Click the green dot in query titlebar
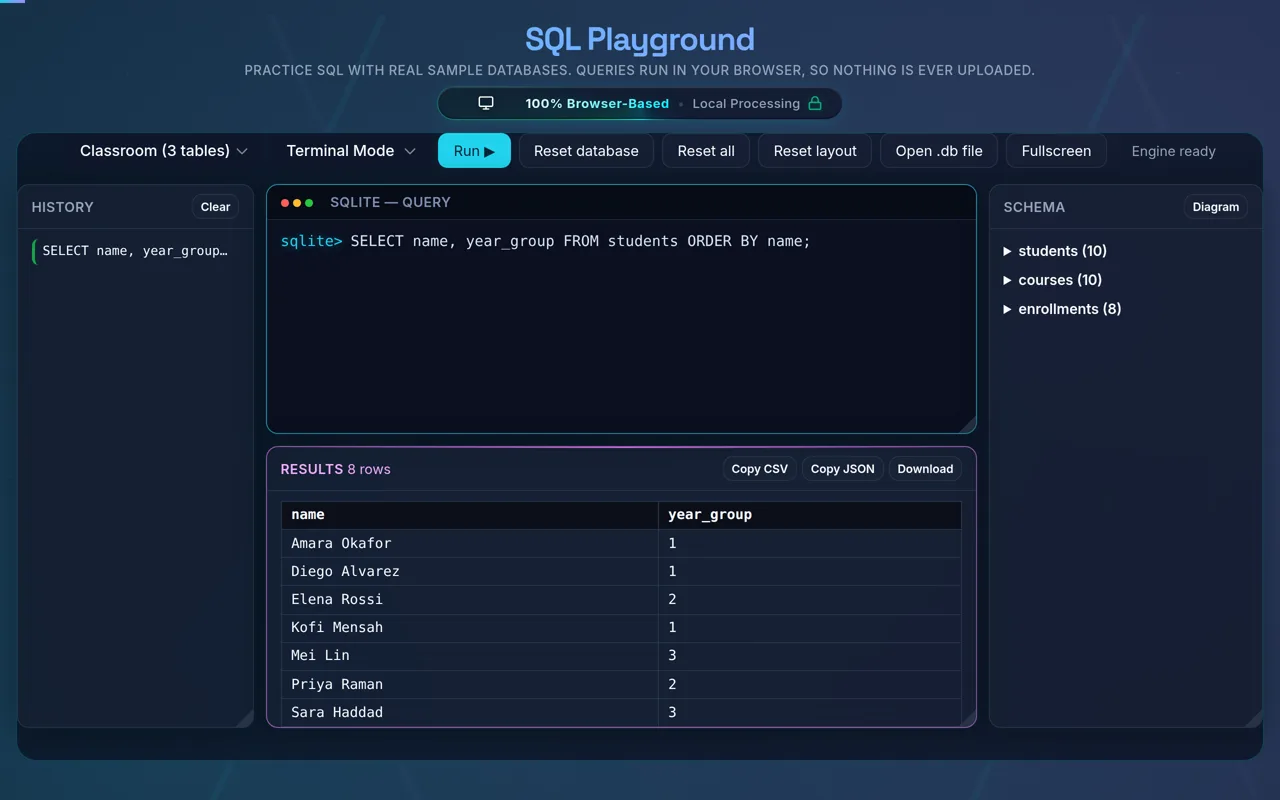 click(309, 203)
